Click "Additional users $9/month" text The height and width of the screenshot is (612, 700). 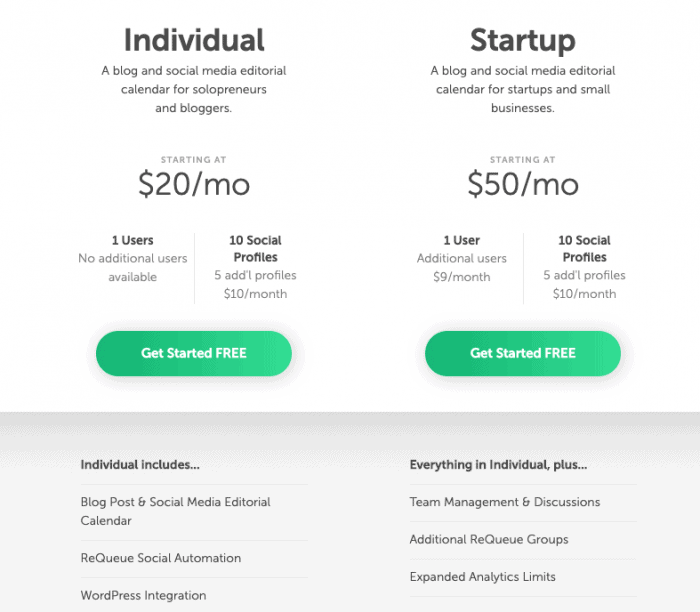(x=461, y=267)
